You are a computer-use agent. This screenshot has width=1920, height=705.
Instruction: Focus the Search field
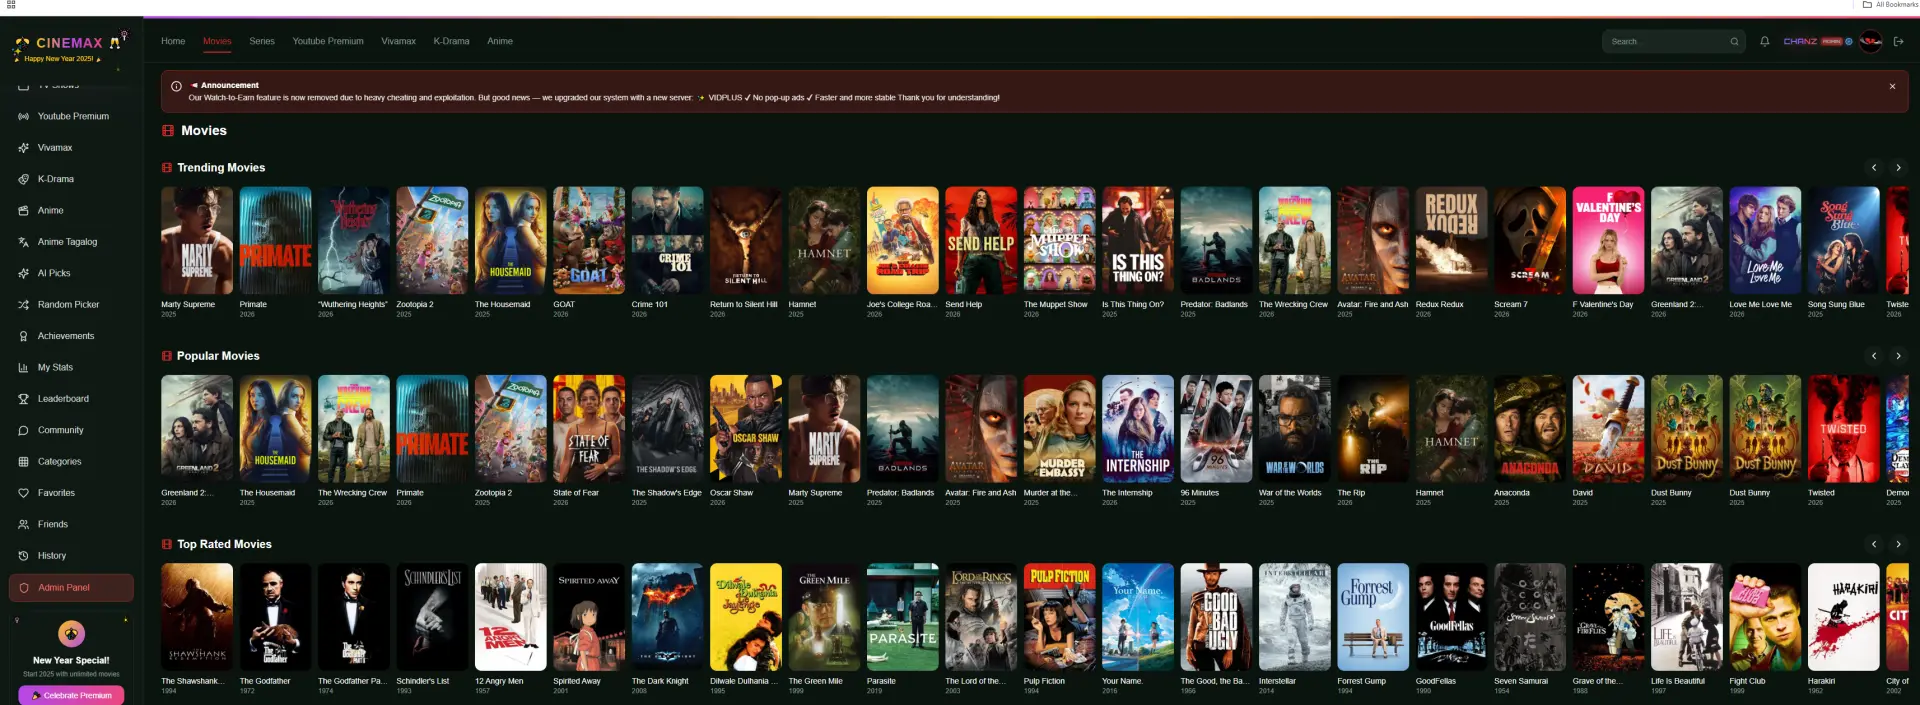1673,42
